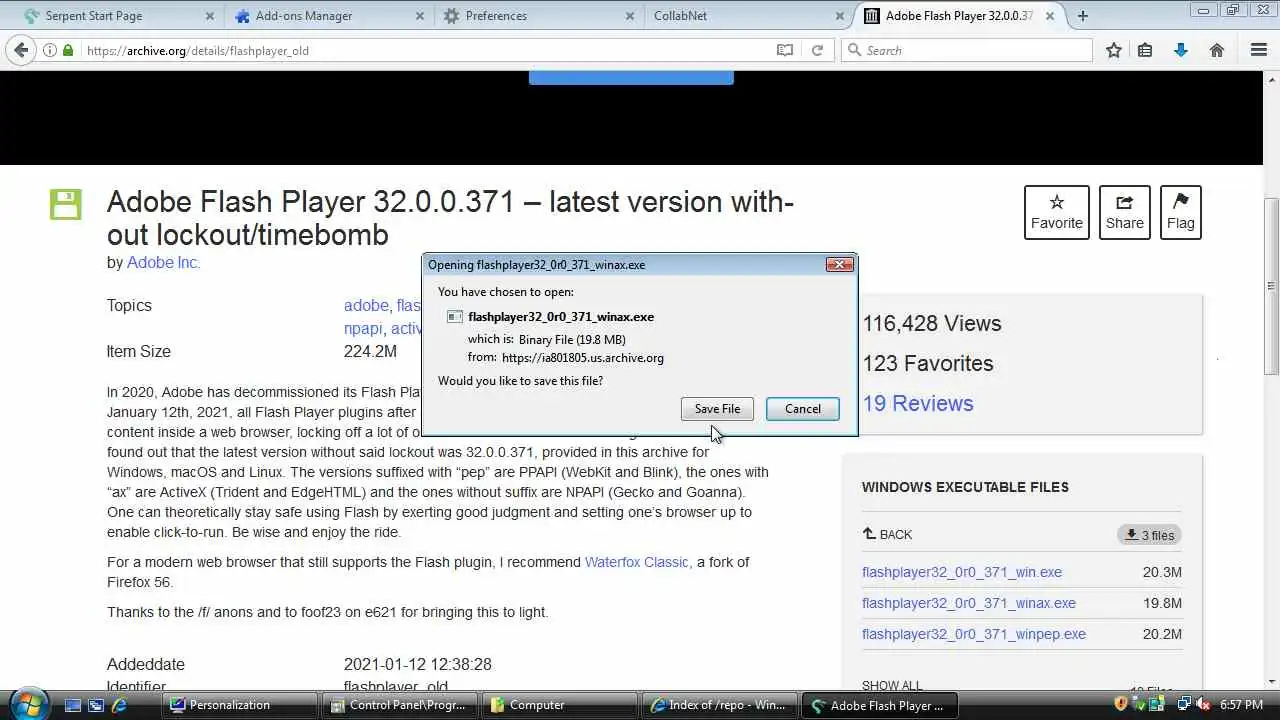Open a new tab with plus button

tap(1082, 16)
